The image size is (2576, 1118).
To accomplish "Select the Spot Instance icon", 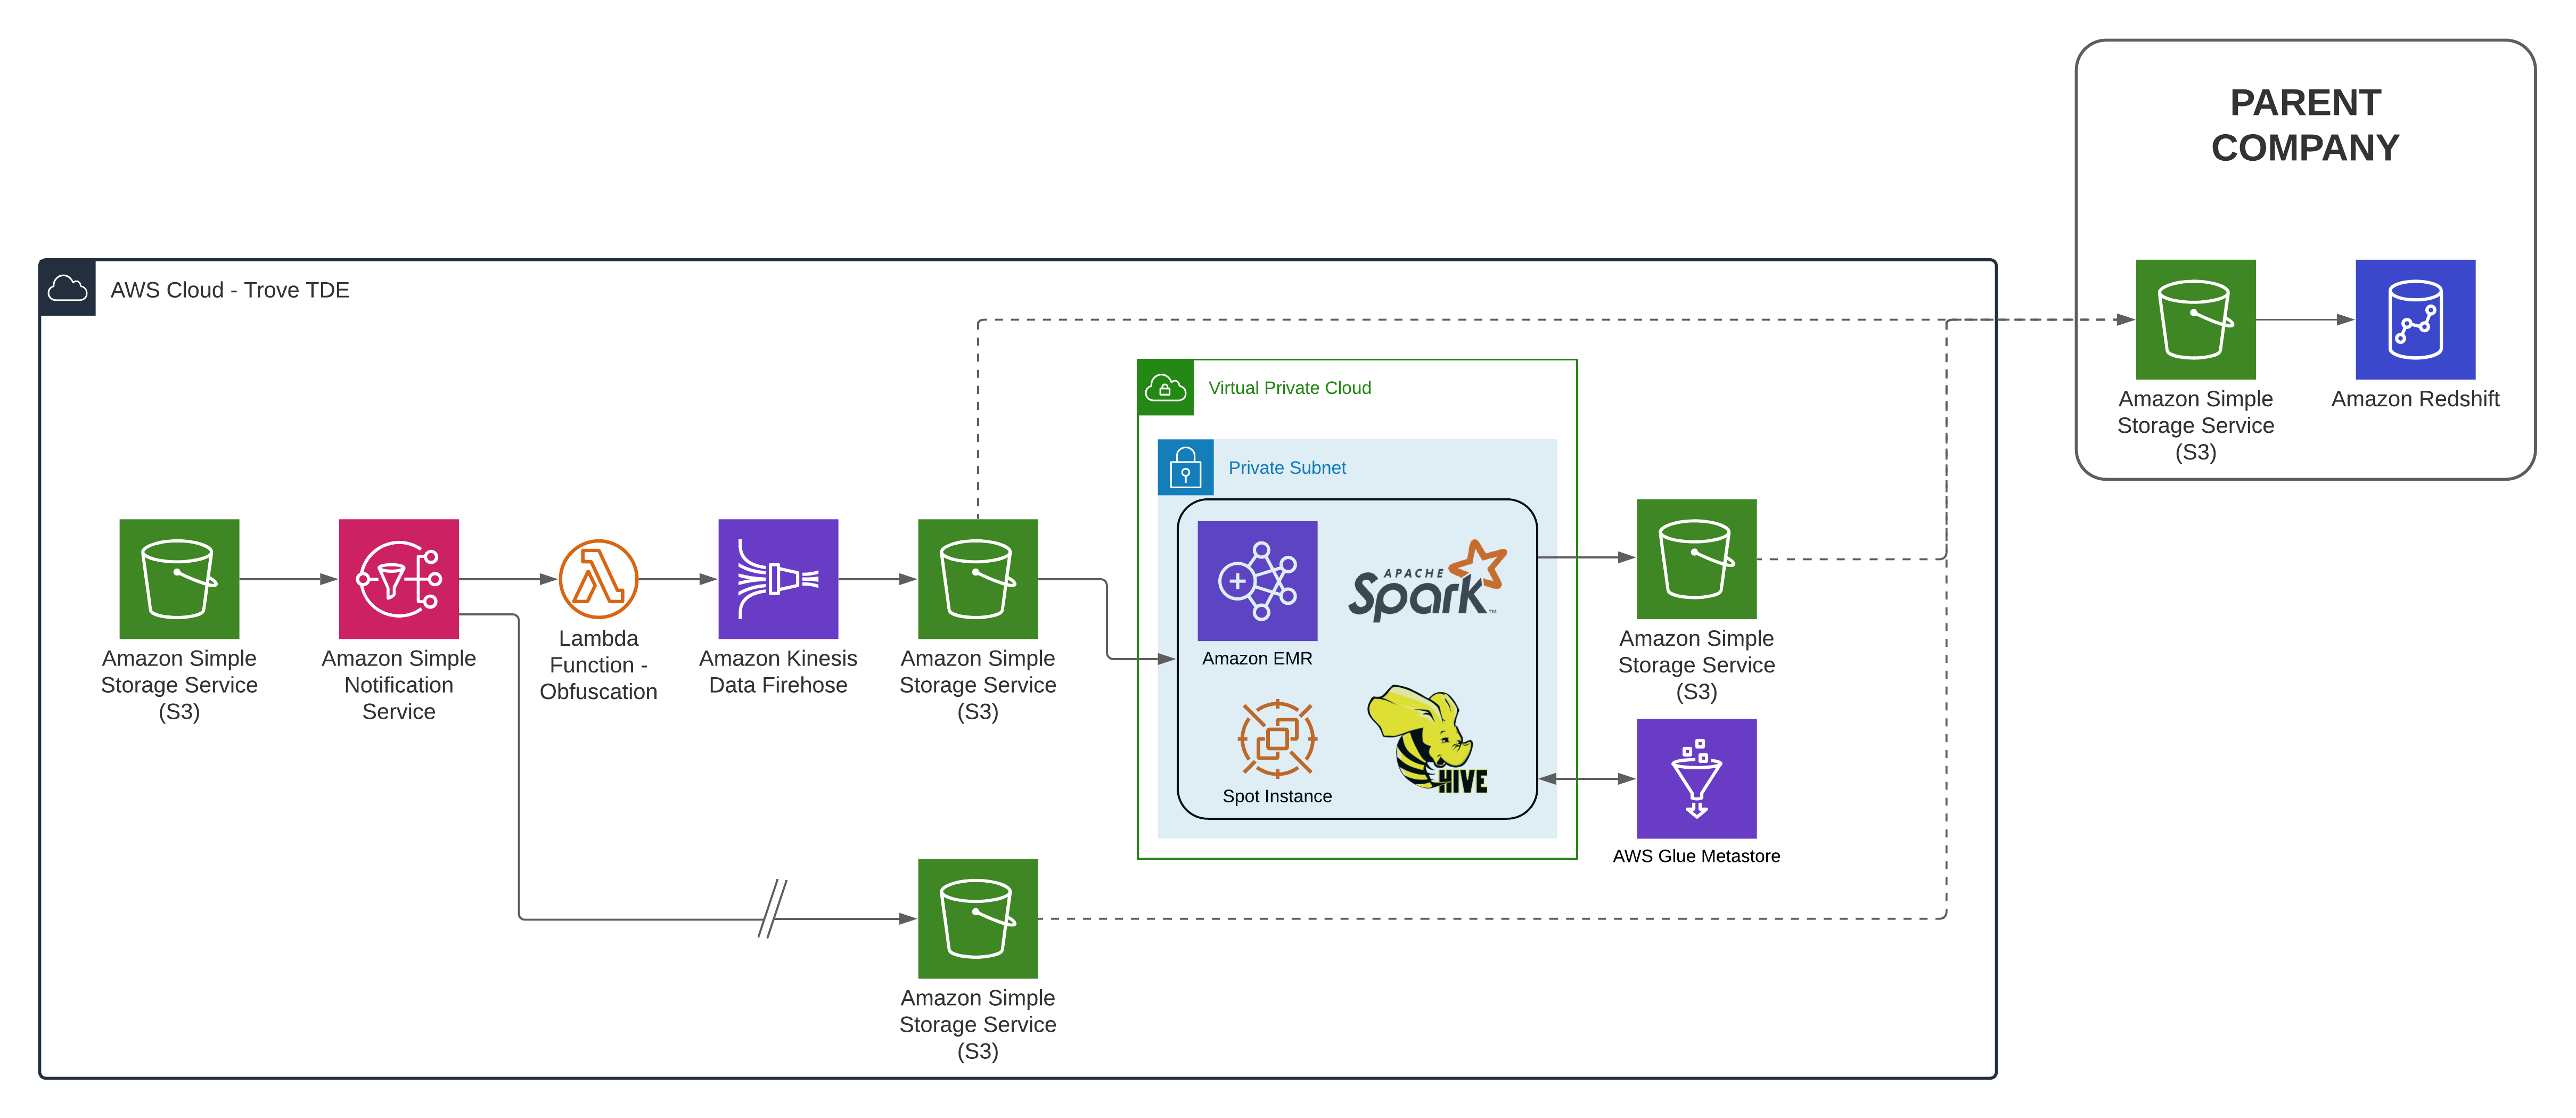I will [1277, 739].
